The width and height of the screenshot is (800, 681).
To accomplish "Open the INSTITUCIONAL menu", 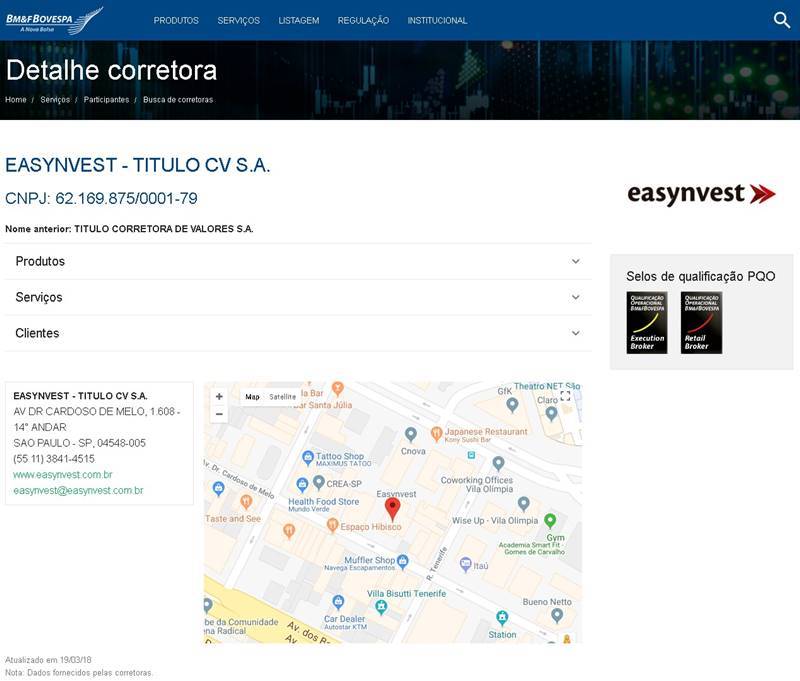I will [x=437, y=20].
